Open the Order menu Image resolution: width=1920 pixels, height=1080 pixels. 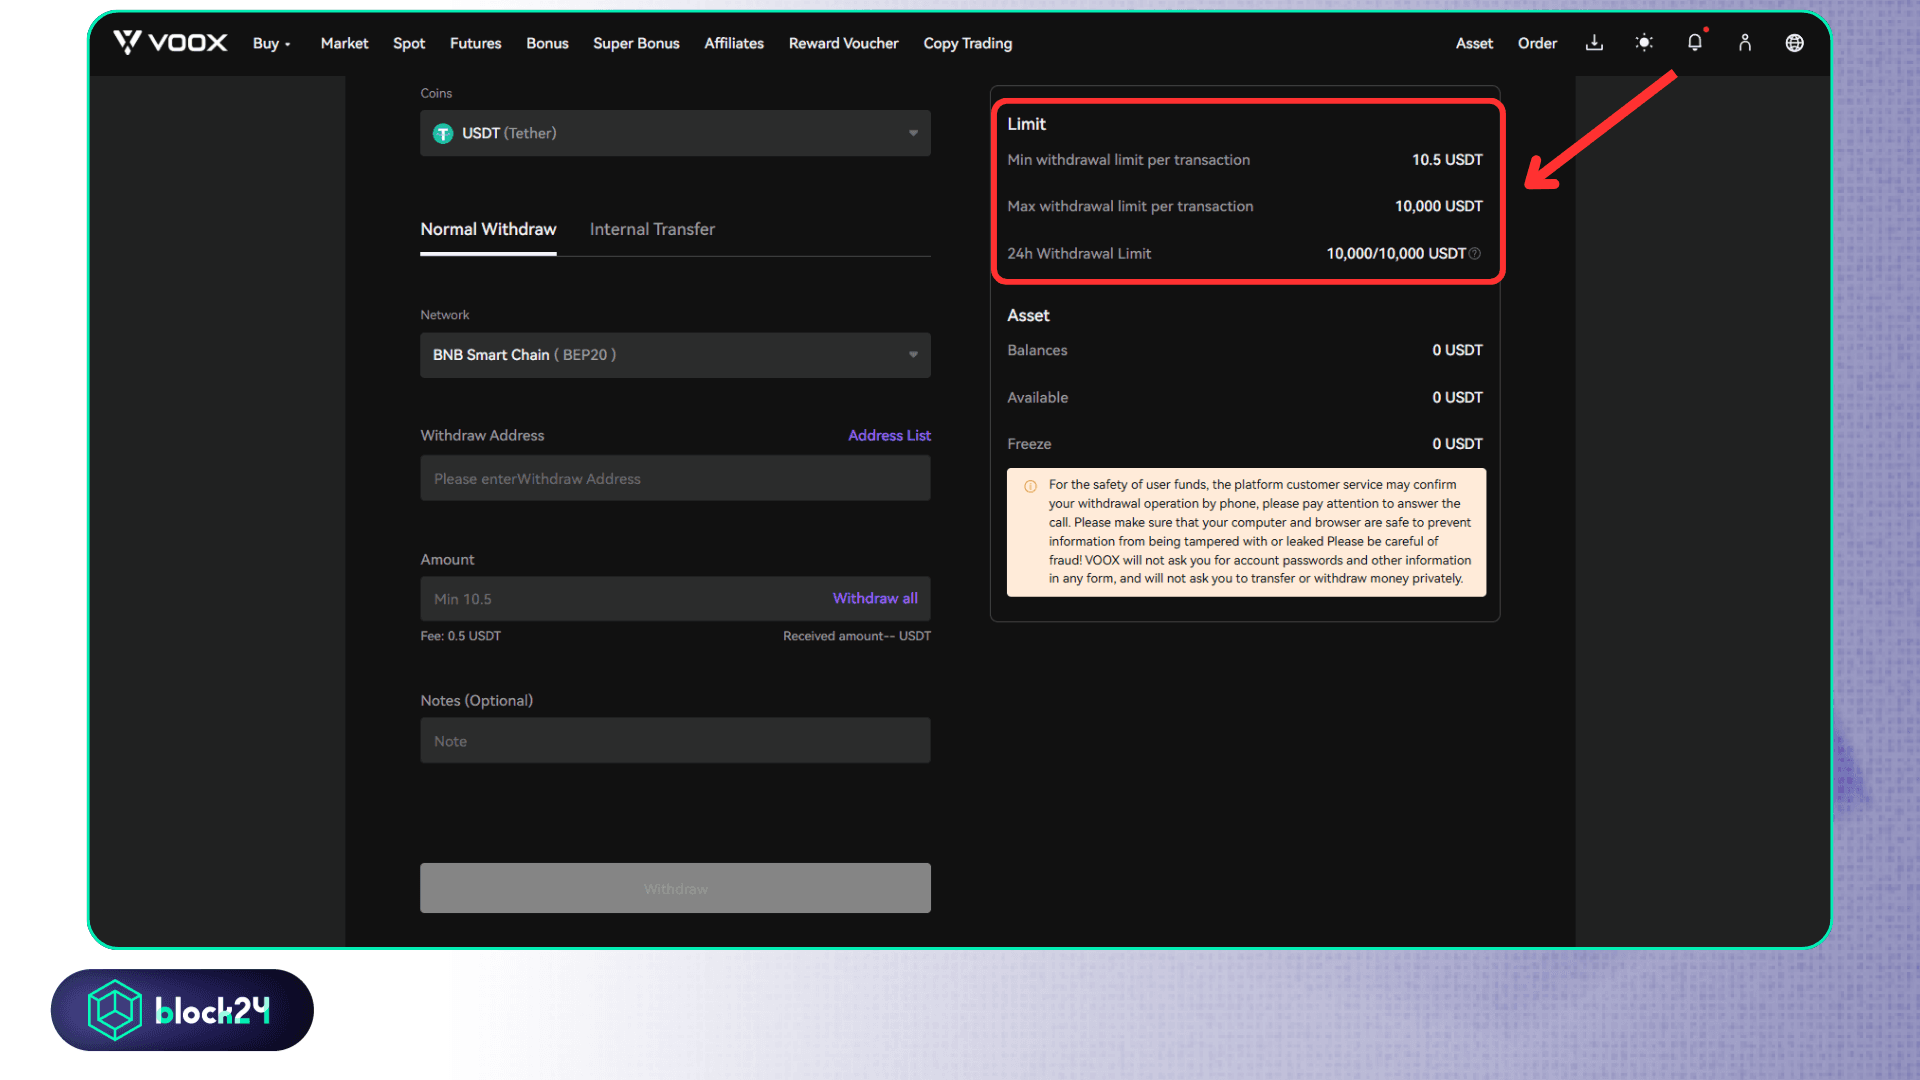pyautogui.click(x=1537, y=43)
